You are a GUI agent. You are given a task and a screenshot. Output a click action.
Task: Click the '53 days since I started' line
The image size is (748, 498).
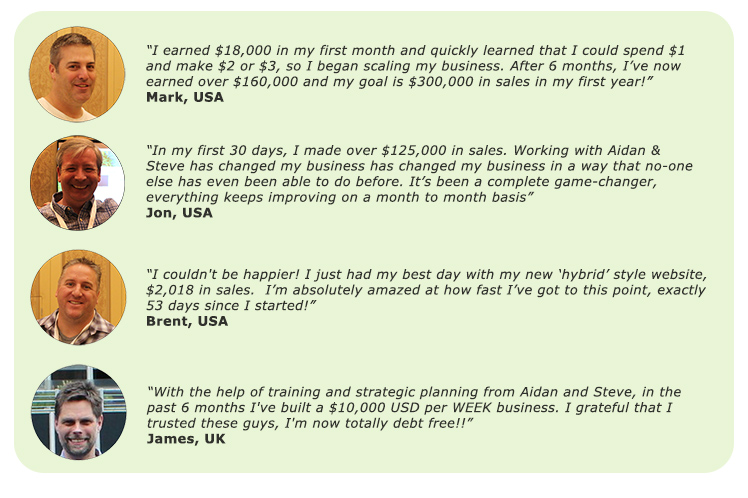(228, 306)
